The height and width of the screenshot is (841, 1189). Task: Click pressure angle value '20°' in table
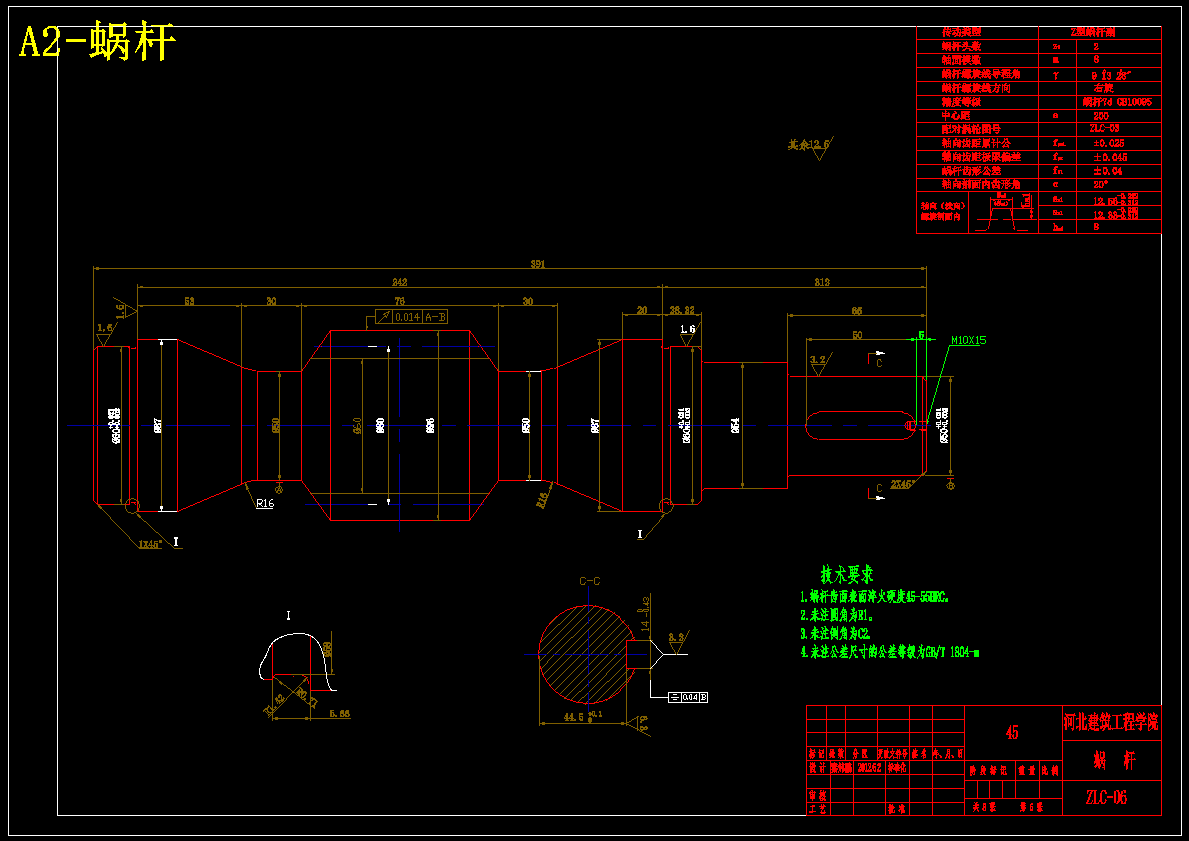1100,184
